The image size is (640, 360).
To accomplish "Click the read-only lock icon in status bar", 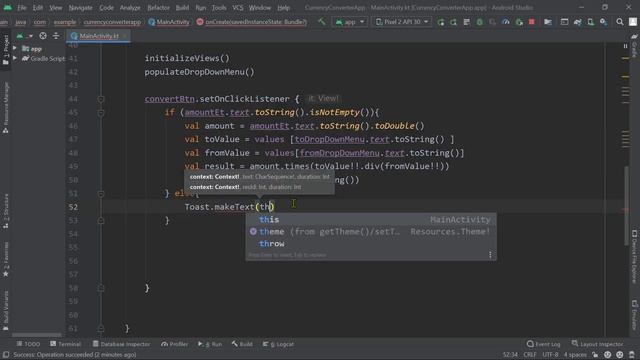I will tap(595, 355).
